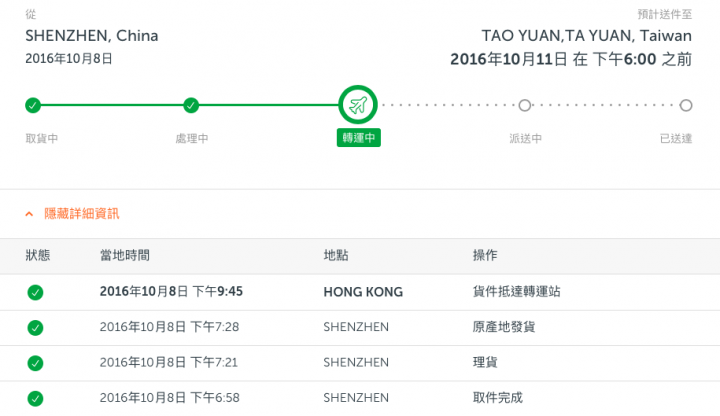Select the 貨件抵達轉運站 event text
Image resolution: width=720 pixels, height=416 pixels.
(517, 292)
